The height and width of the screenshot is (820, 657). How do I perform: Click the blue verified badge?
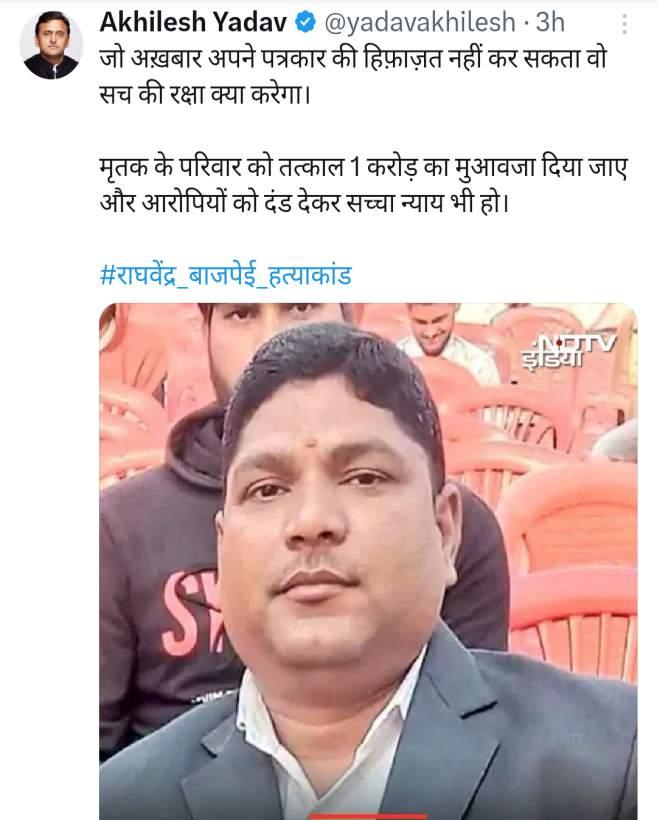[x=305, y=22]
